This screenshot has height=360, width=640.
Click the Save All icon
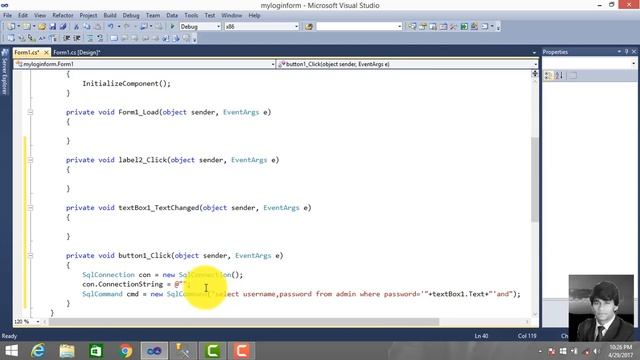click(63, 27)
